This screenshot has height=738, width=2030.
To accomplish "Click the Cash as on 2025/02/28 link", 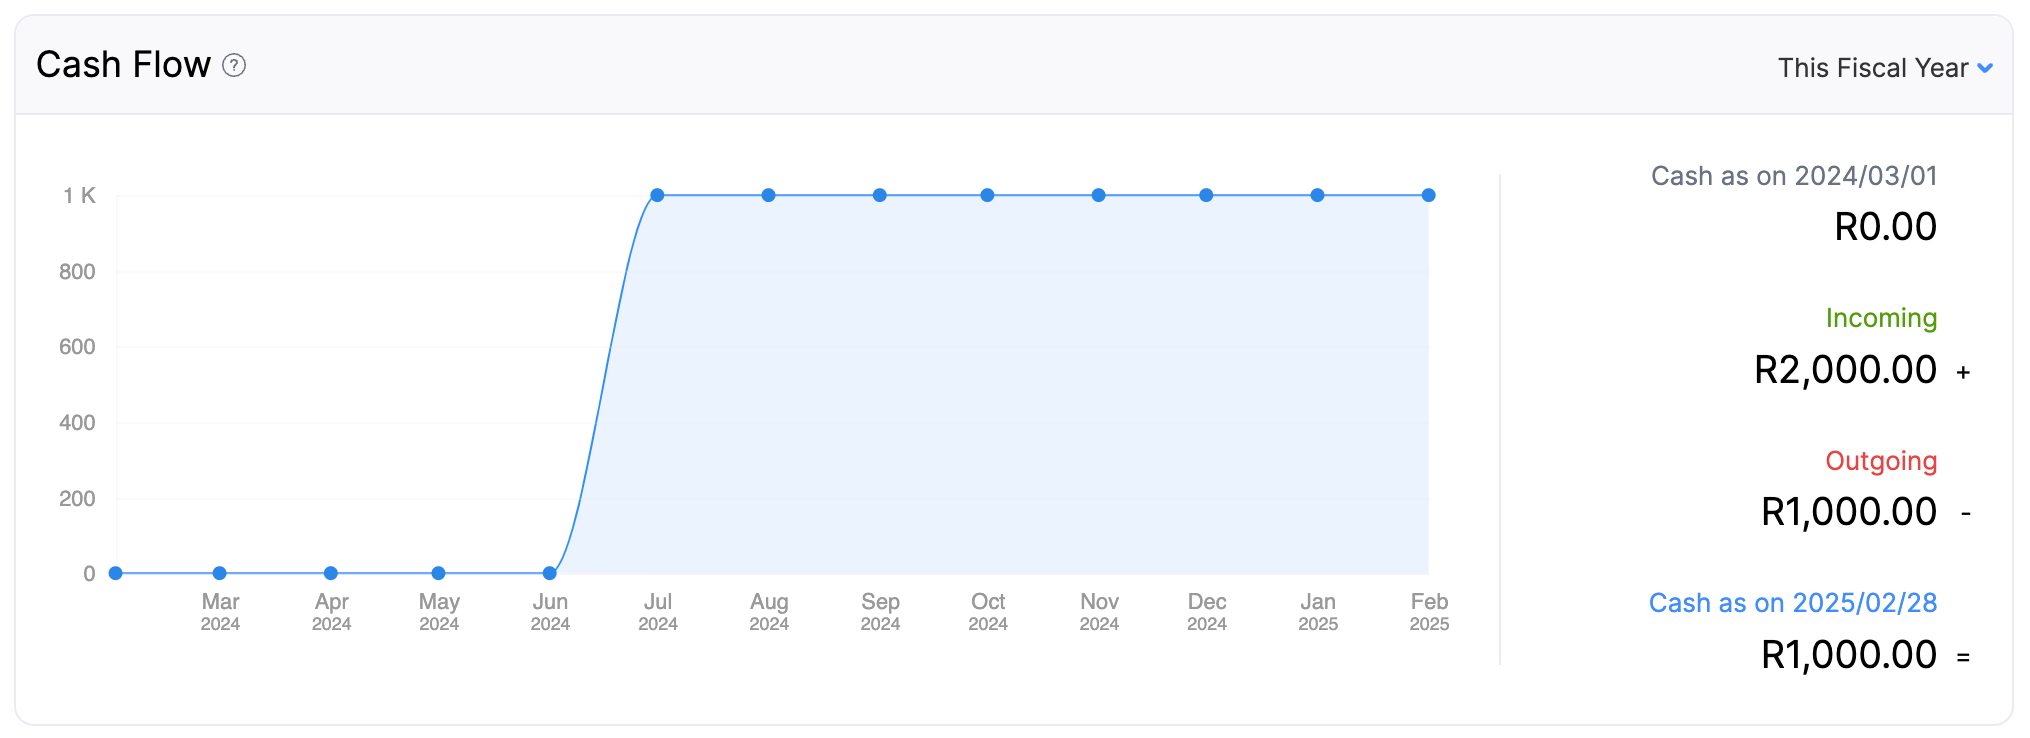I will coord(1792,602).
